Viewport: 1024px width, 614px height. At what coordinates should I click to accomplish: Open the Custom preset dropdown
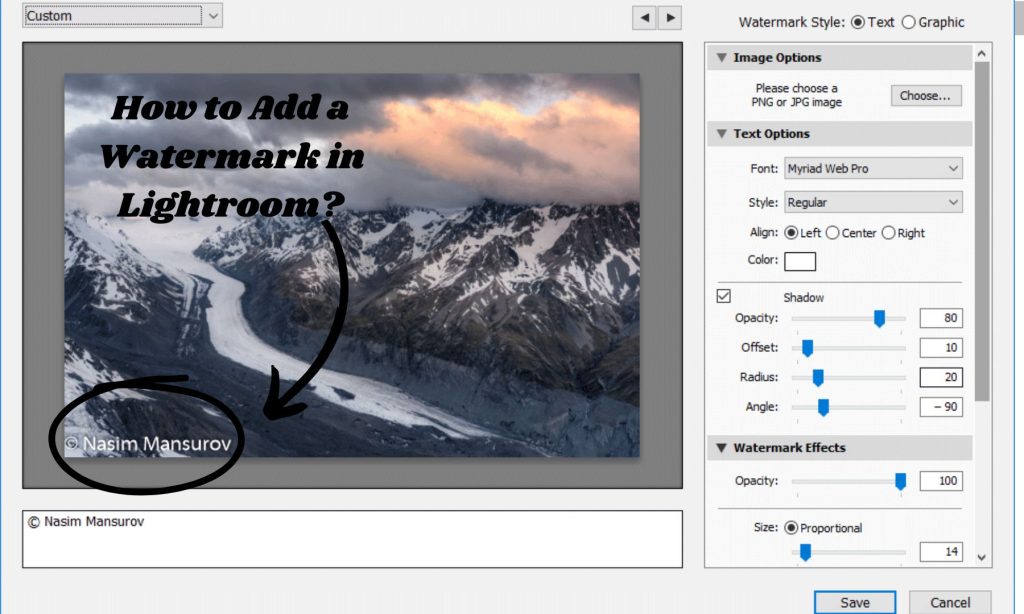pyautogui.click(x=123, y=16)
